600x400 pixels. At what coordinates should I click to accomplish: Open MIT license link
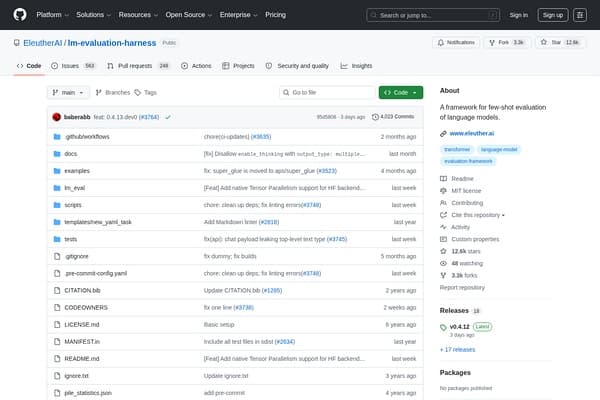(x=461, y=191)
